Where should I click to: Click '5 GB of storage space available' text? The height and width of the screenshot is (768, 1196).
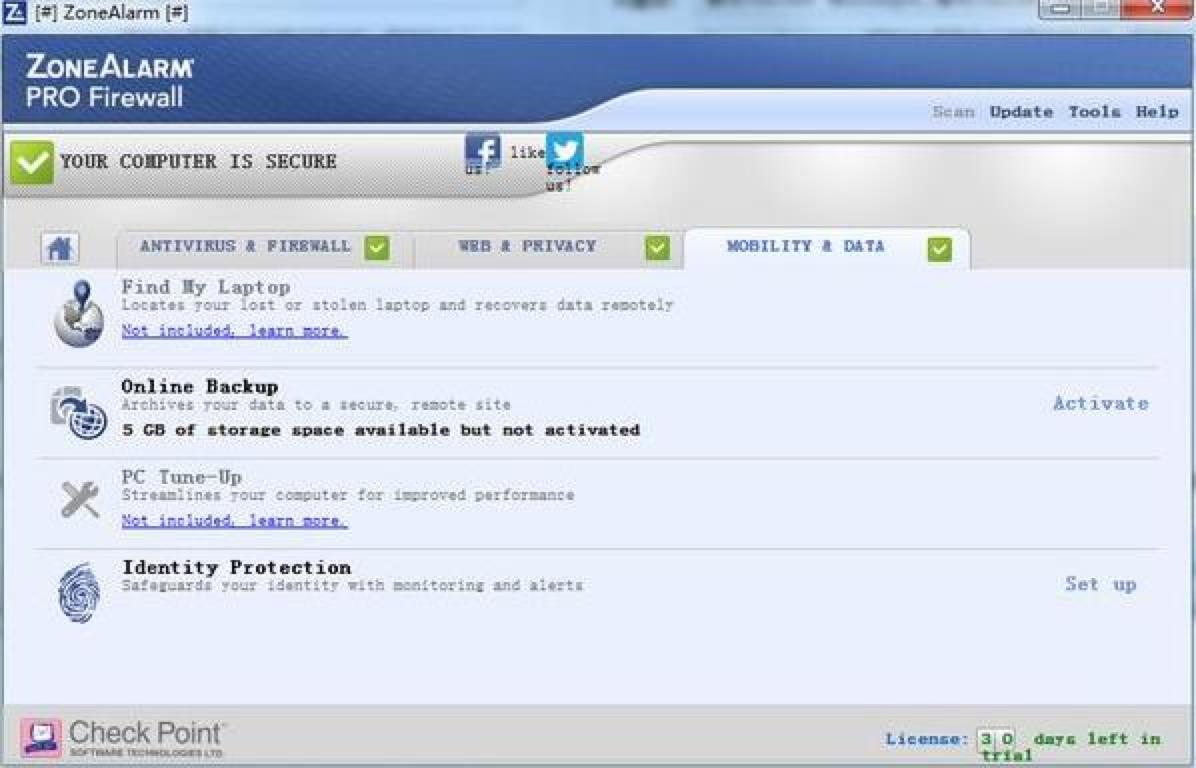tap(381, 430)
